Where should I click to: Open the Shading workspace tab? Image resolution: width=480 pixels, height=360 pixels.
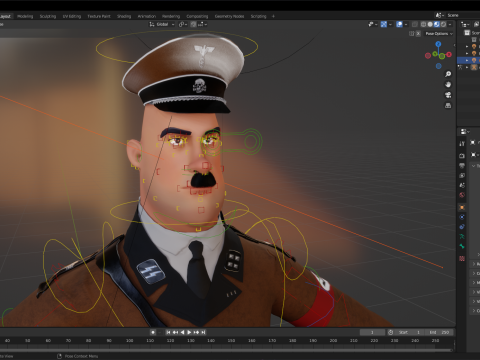coord(124,16)
